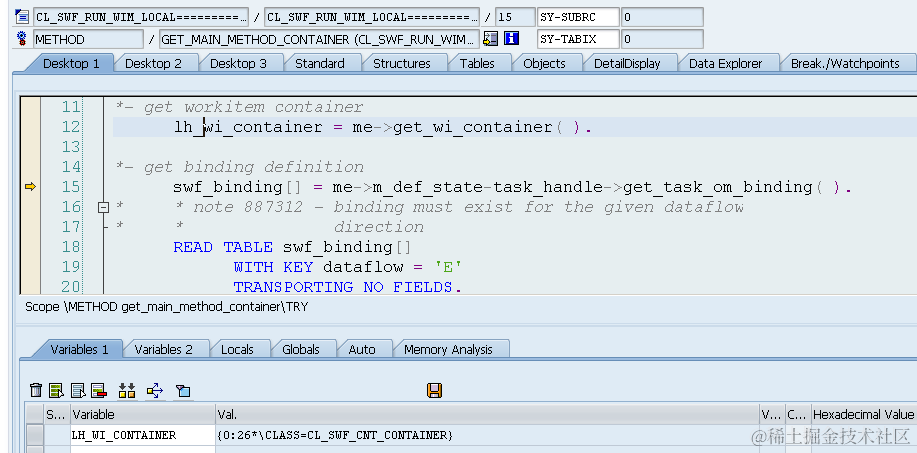Image resolution: width=917 pixels, height=453 pixels.
Task: Click the note 887312 comment line
Action: pyautogui.click(x=430, y=207)
